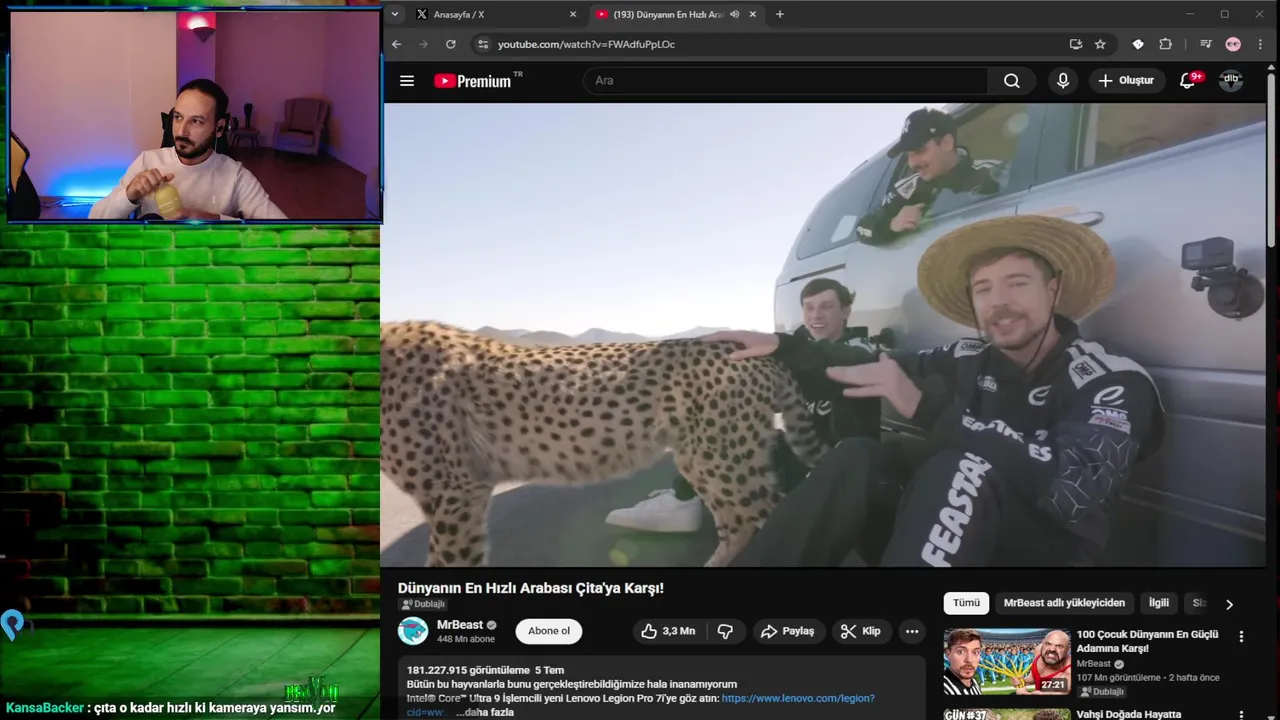The image size is (1280, 720).
Task: Click the 181.227.915 görüntüleme view count
Action: 467,670
